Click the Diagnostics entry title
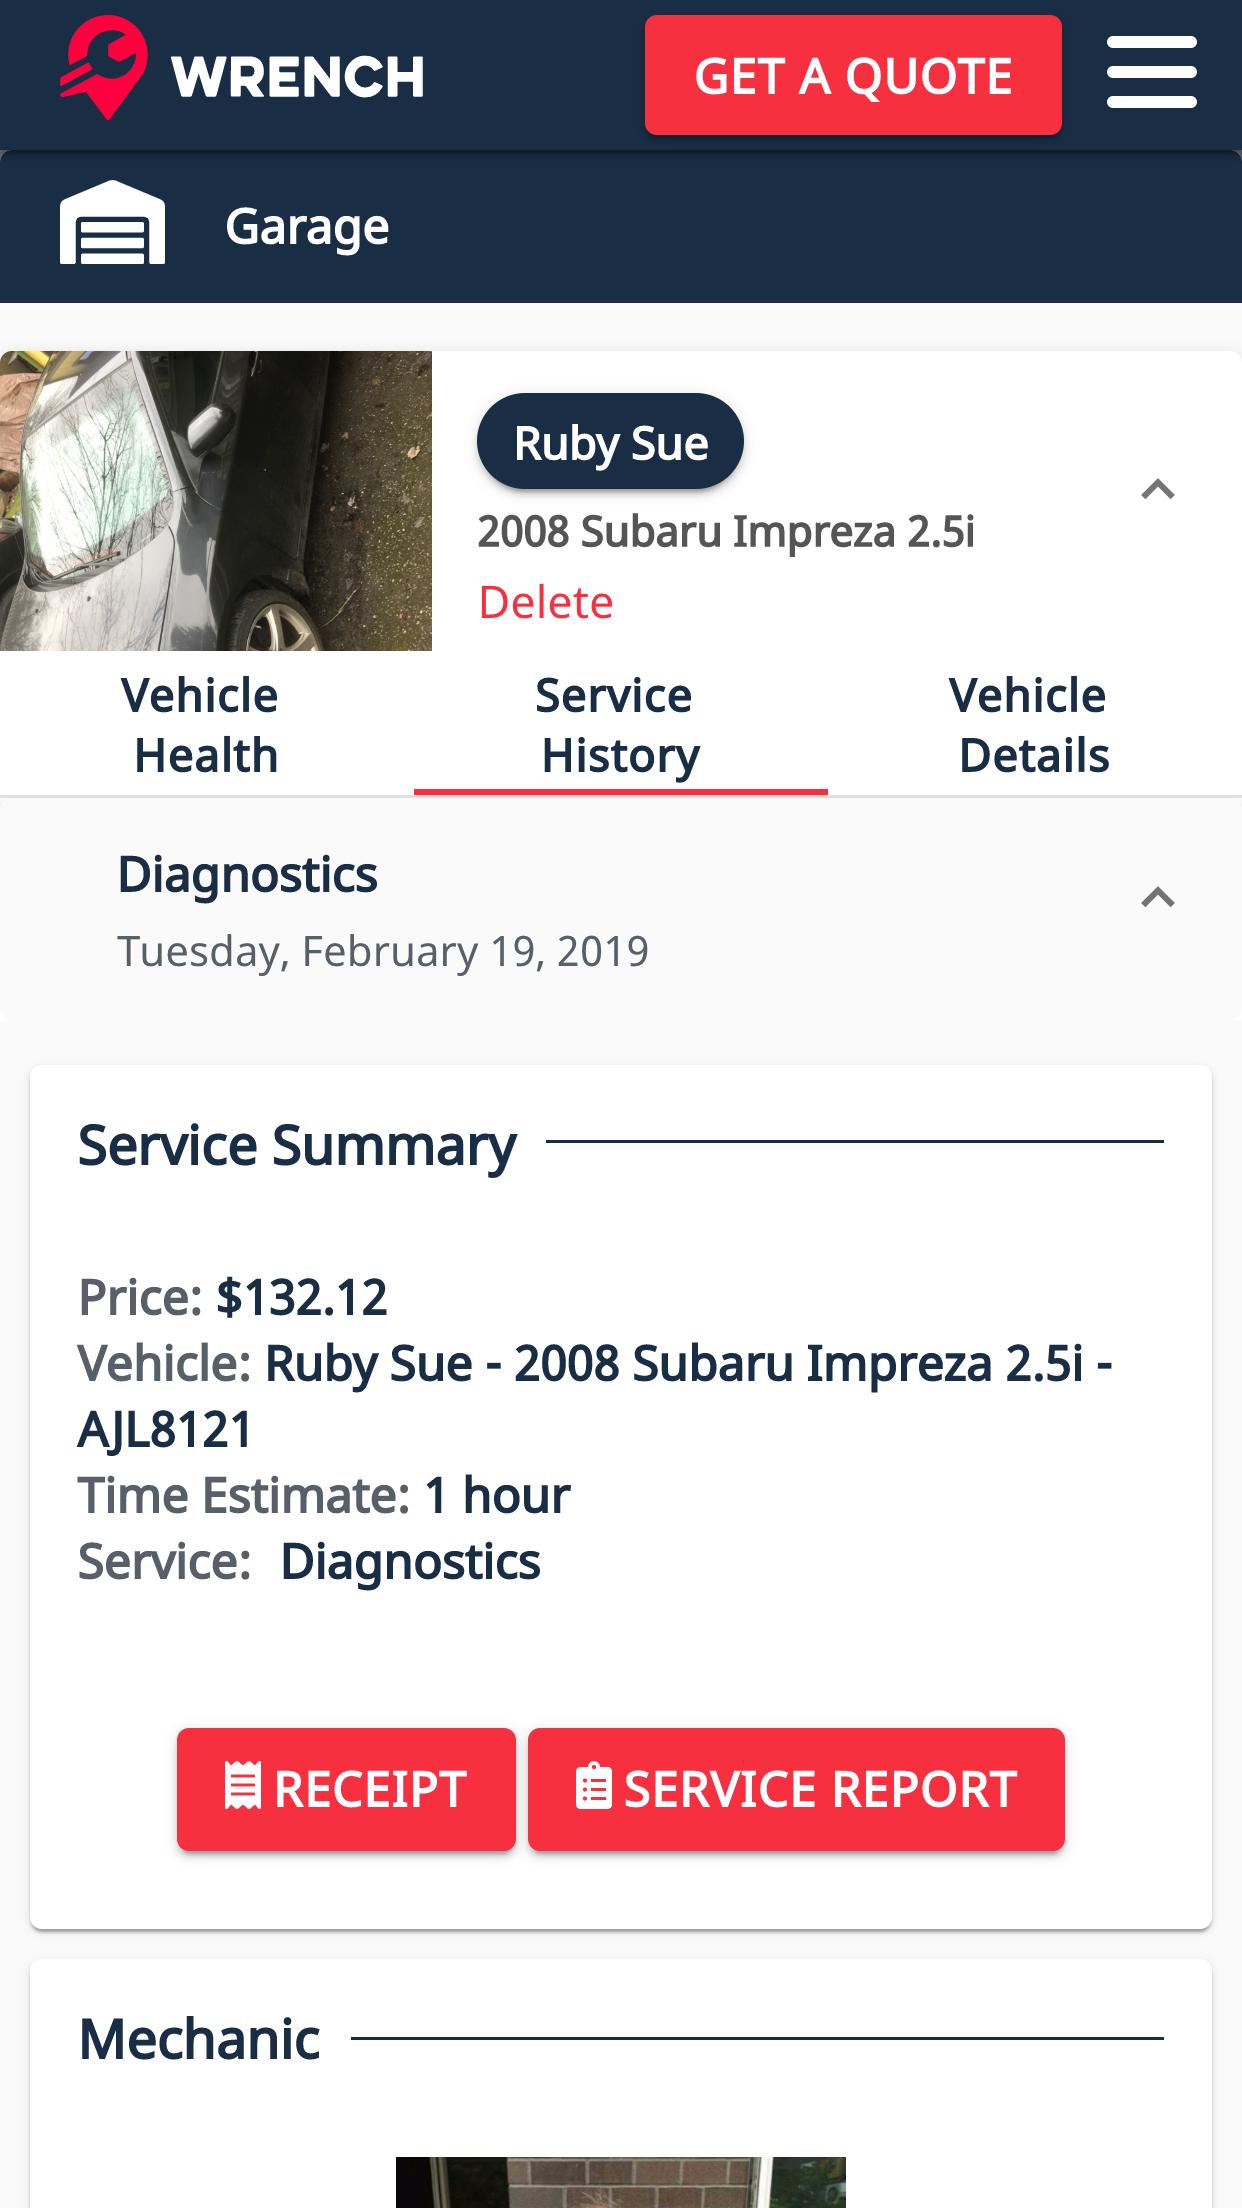 pos(248,875)
